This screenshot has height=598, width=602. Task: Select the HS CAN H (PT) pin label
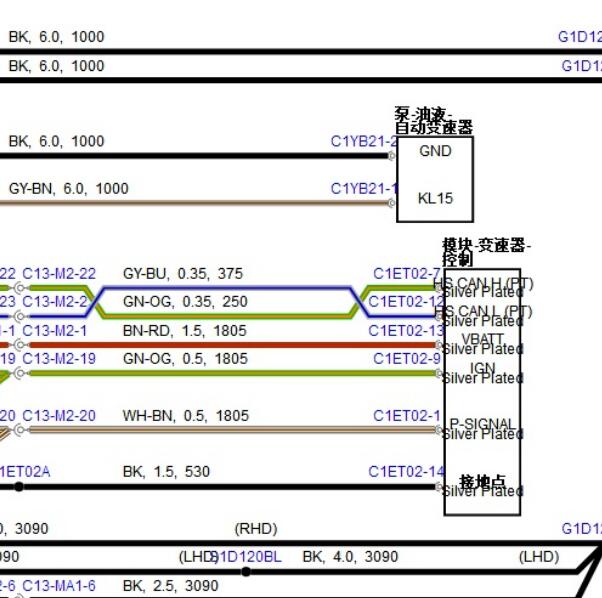(483, 283)
